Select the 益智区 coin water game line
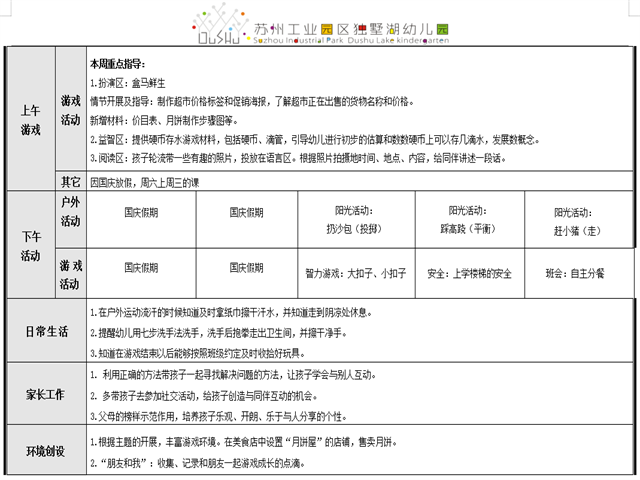This screenshot has height=480, width=640. click(x=300, y=139)
